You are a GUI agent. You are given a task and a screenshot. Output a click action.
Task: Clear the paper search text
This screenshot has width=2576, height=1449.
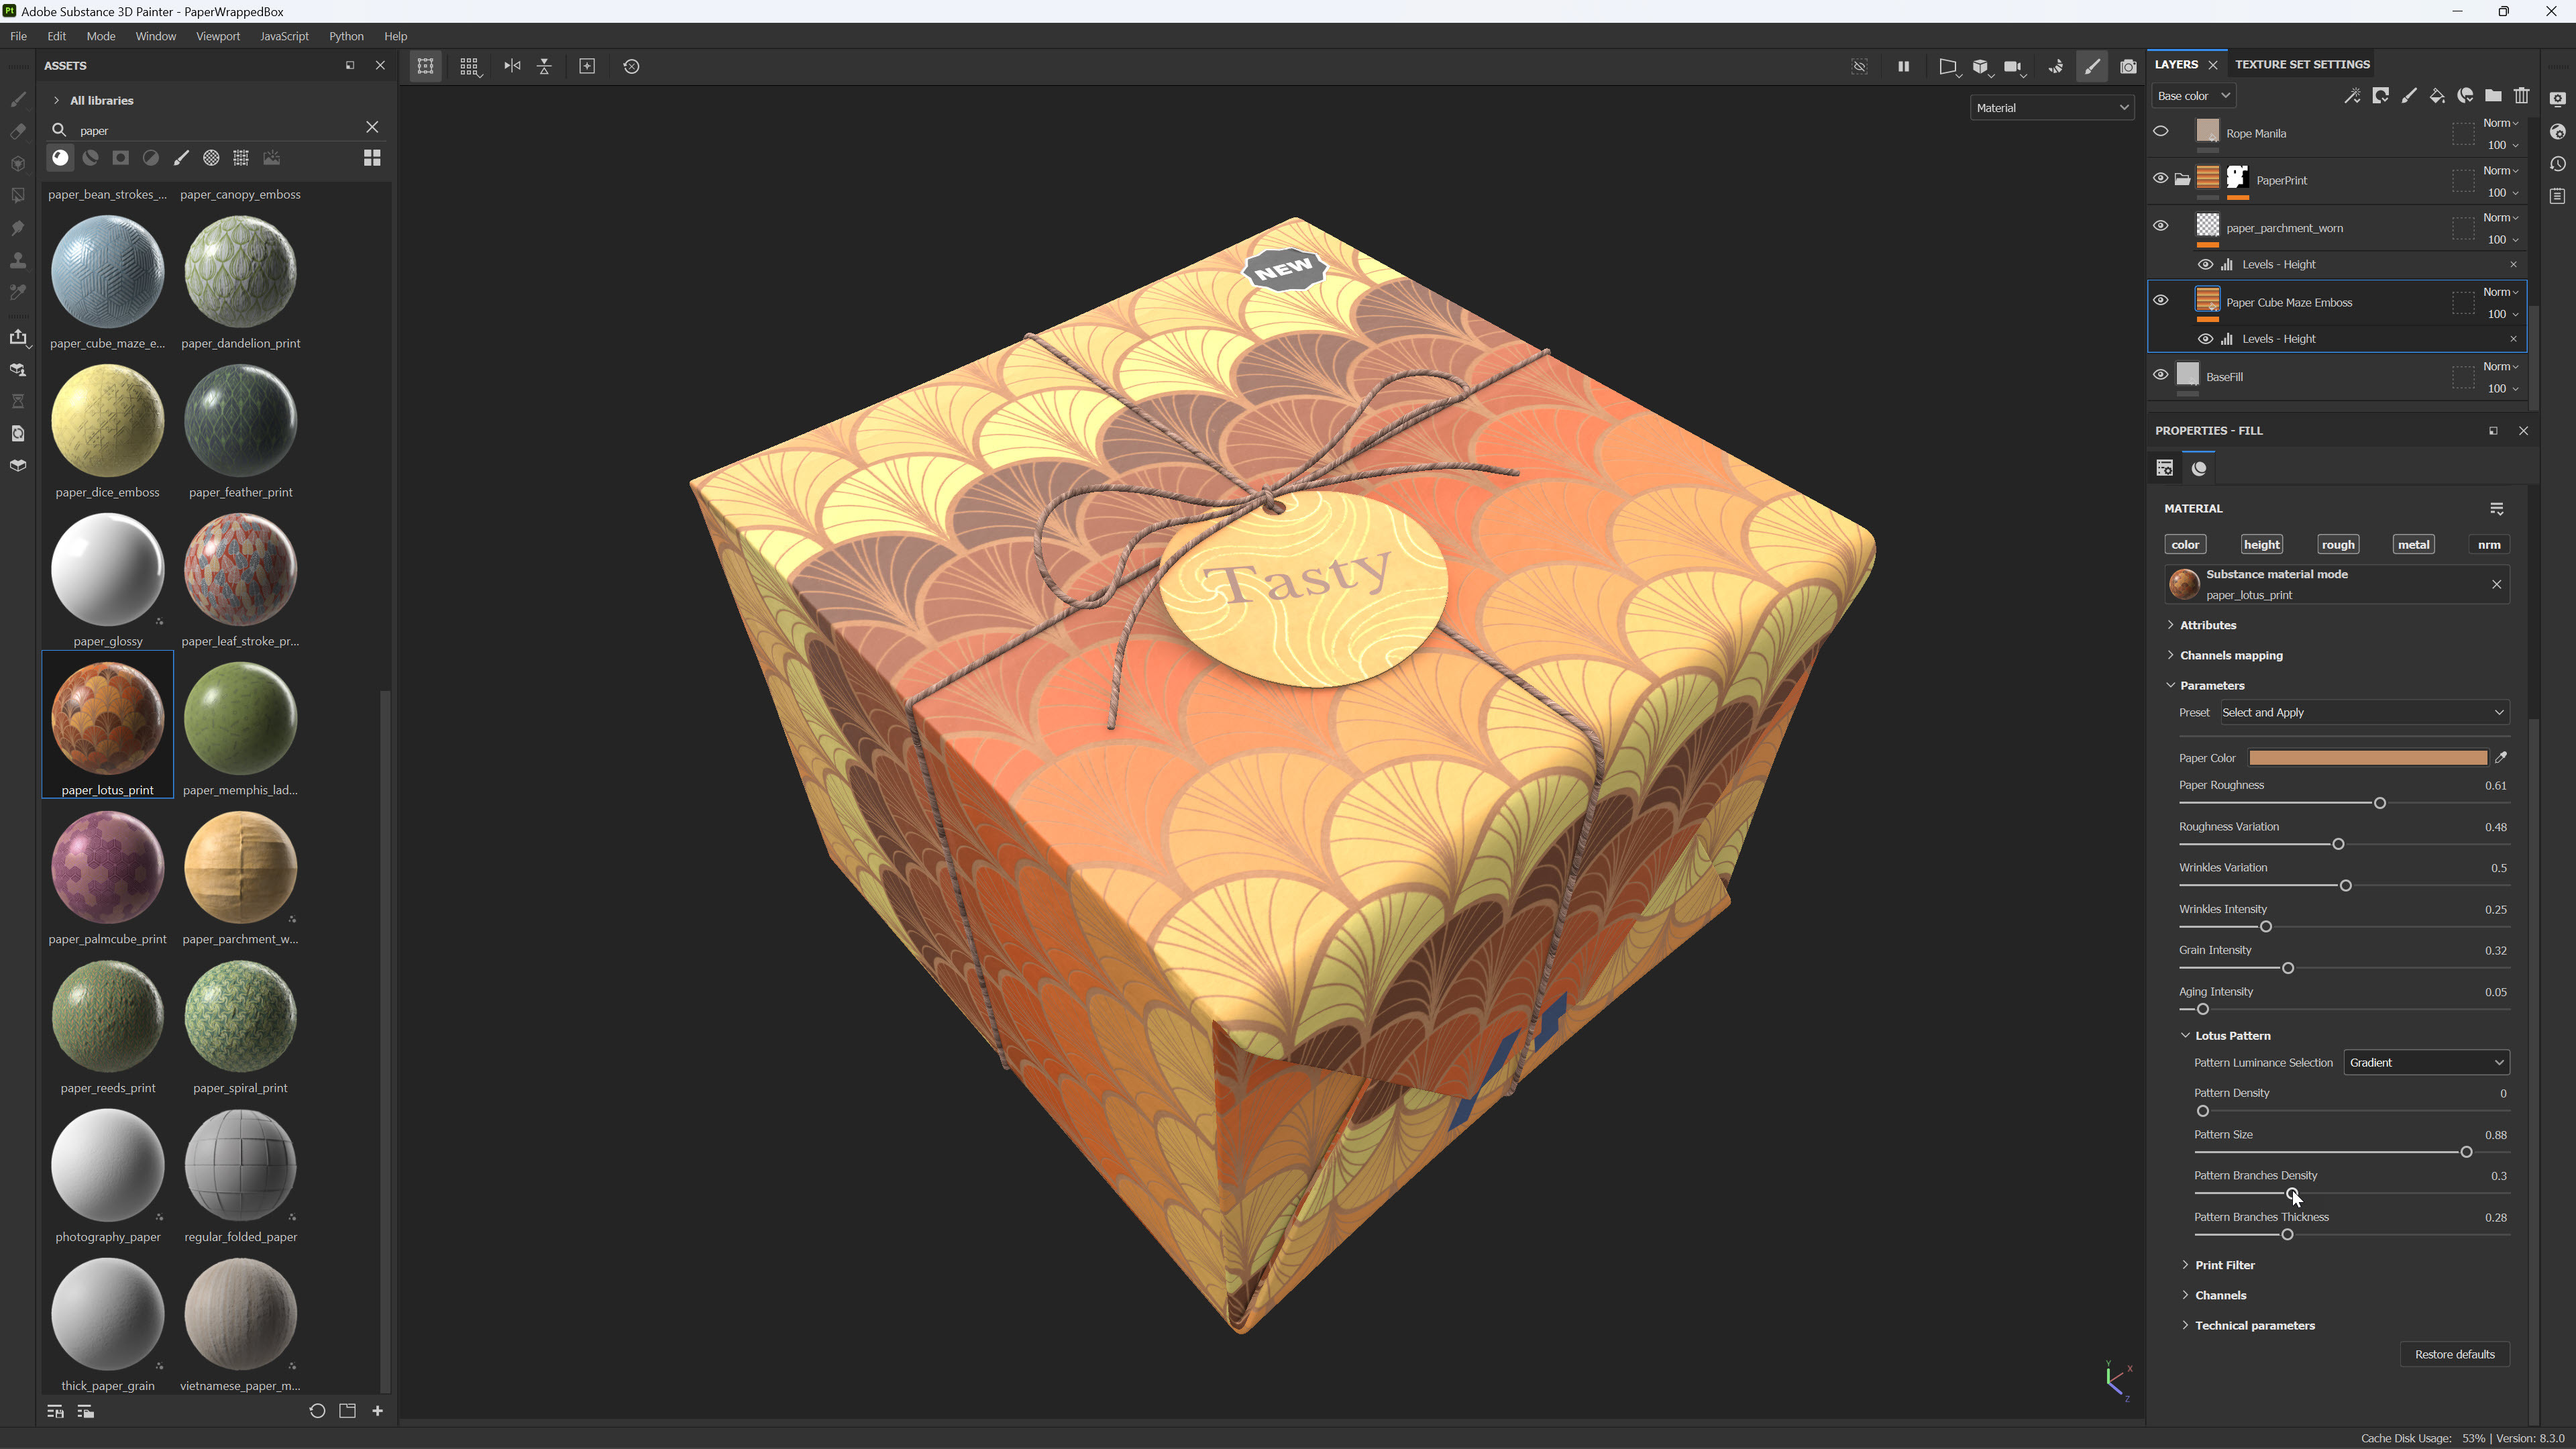point(372,128)
